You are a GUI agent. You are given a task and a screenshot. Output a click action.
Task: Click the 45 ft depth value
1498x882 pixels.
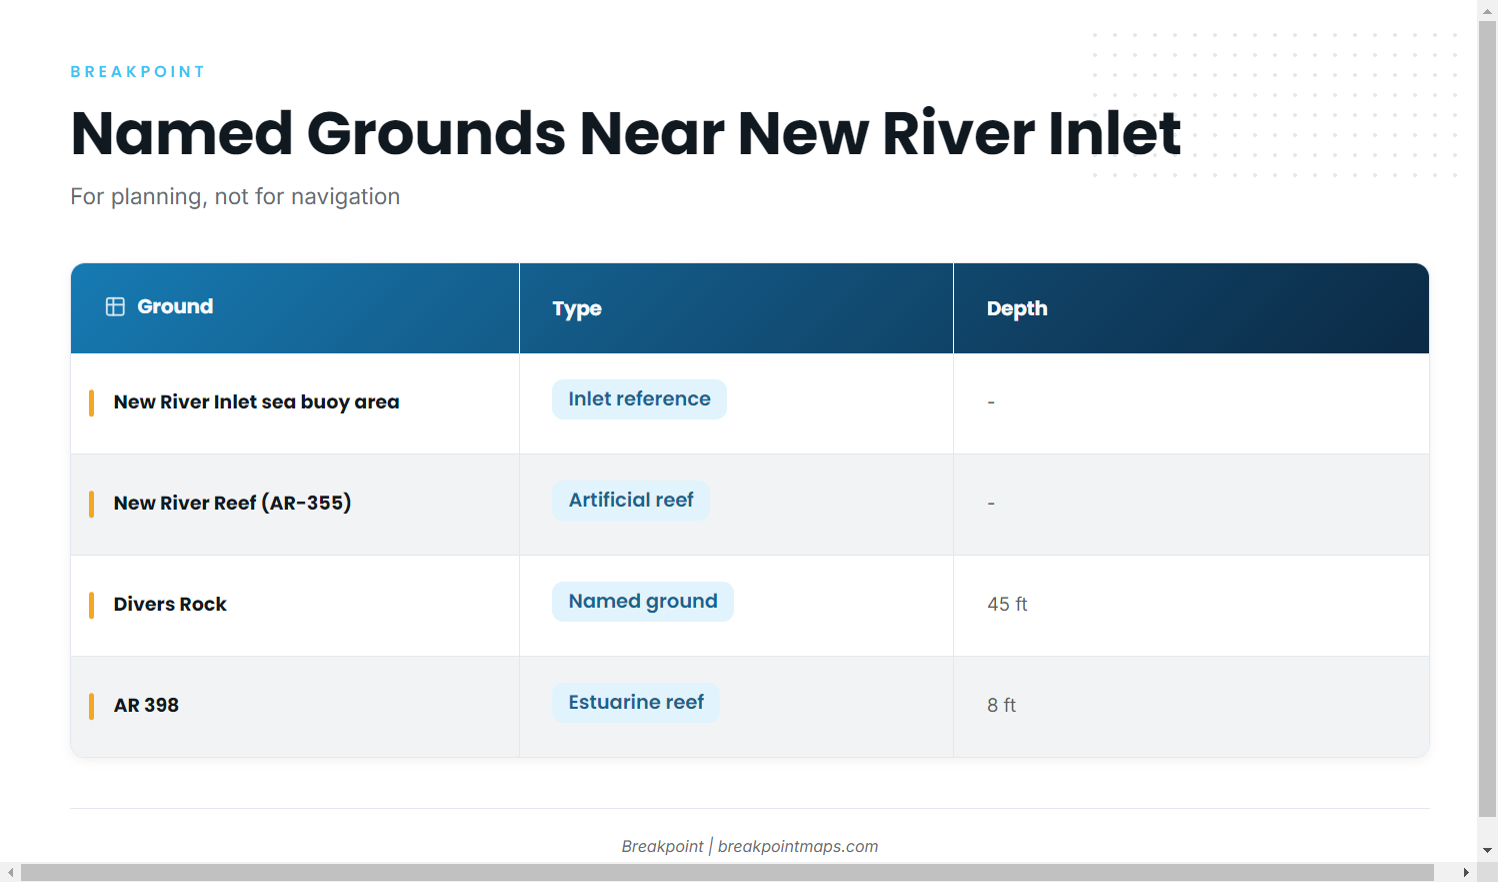(1007, 604)
